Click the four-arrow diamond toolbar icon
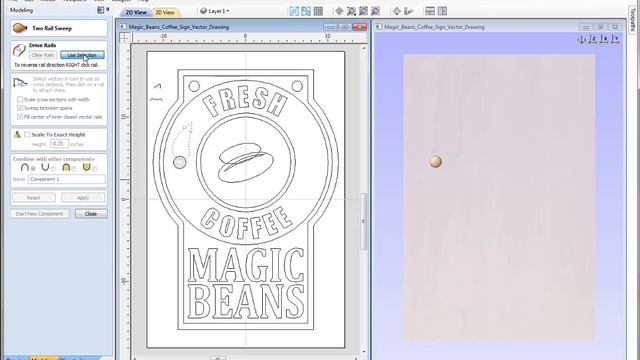Image resolution: width=640 pixels, height=360 pixels. pyautogui.click(x=397, y=11)
